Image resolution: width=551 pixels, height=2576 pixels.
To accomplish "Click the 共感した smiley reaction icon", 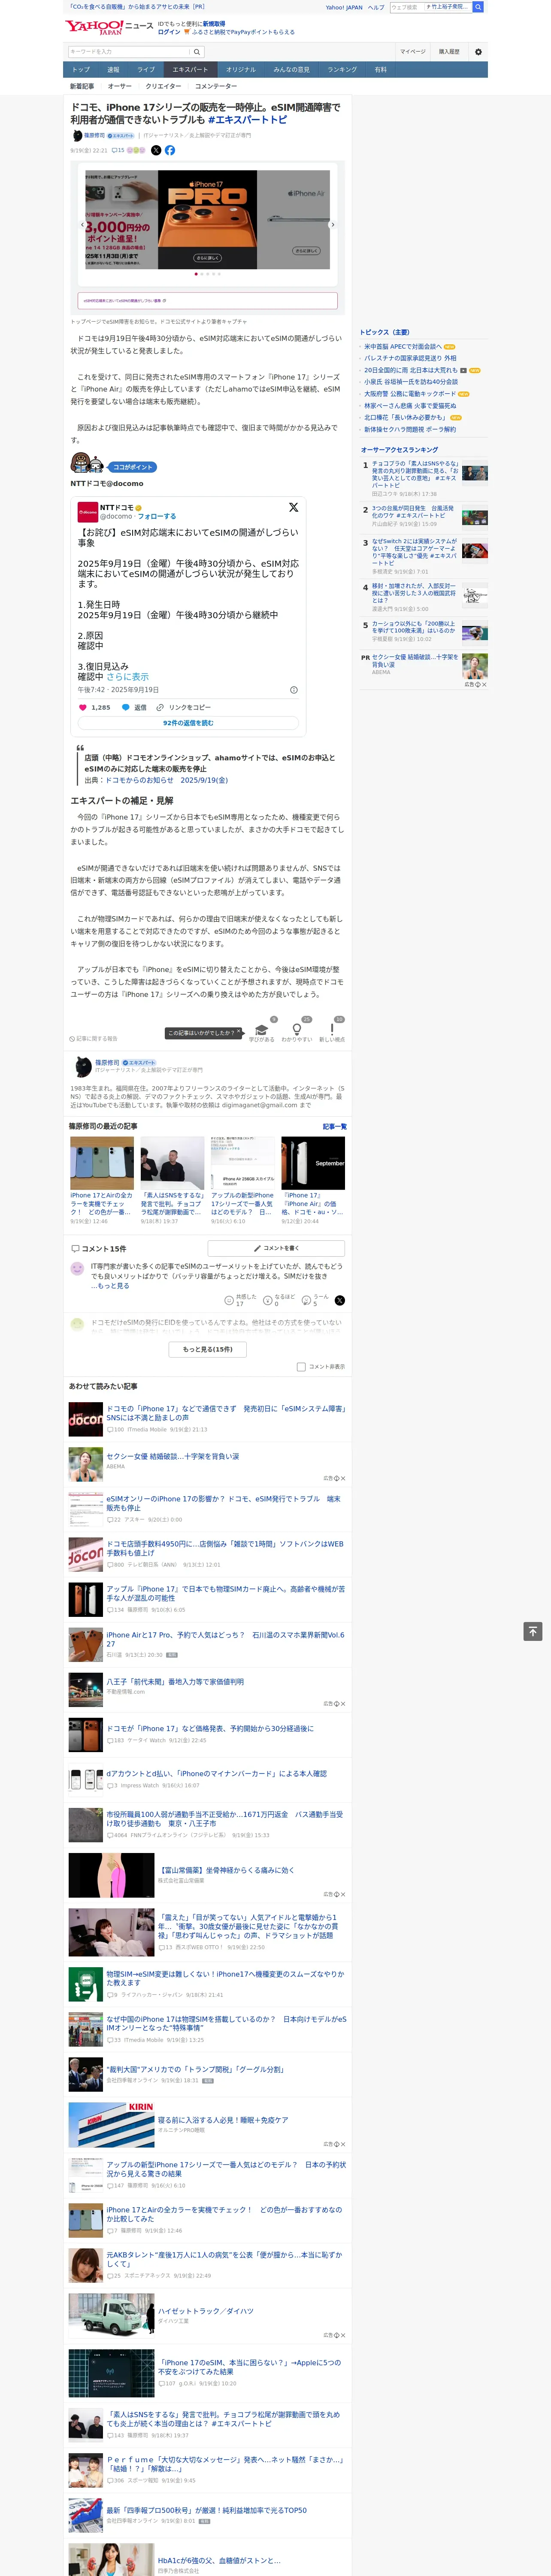I will click(x=229, y=1300).
